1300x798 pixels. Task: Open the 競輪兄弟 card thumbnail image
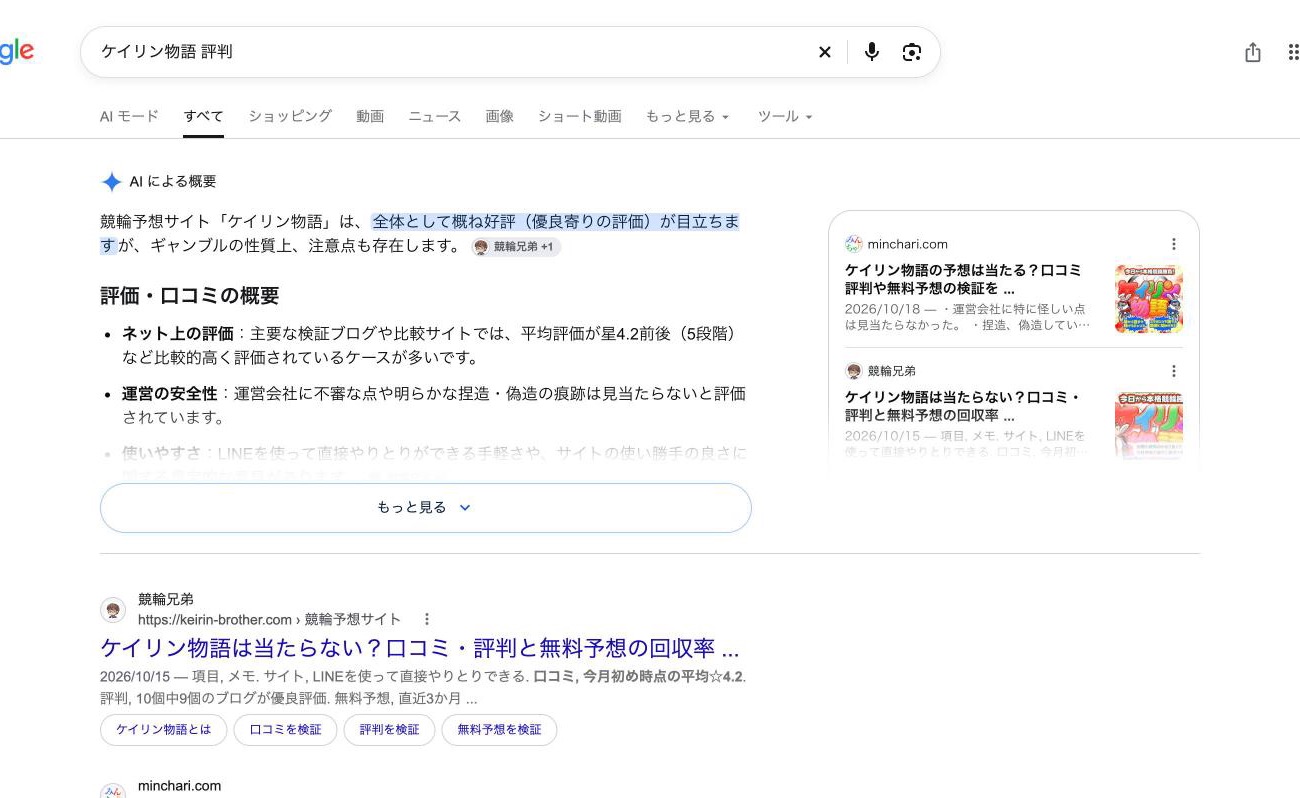tap(1149, 425)
